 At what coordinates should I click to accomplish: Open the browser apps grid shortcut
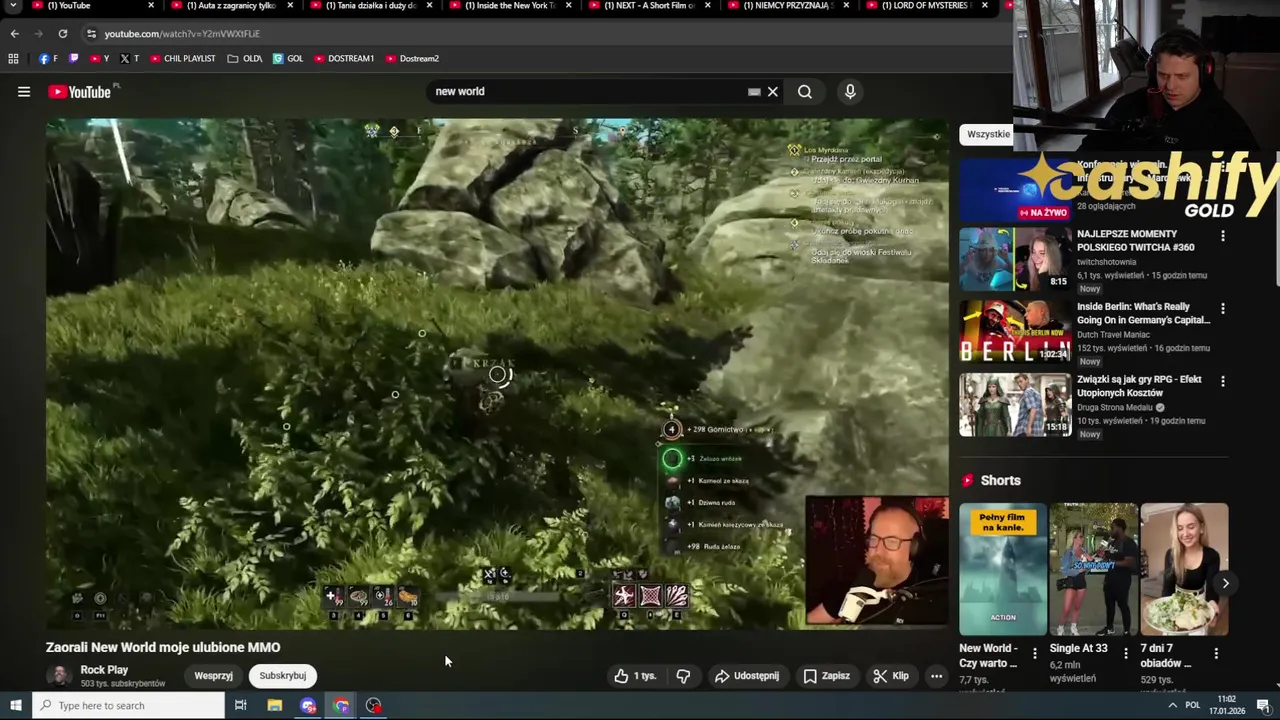pyautogui.click(x=13, y=59)
